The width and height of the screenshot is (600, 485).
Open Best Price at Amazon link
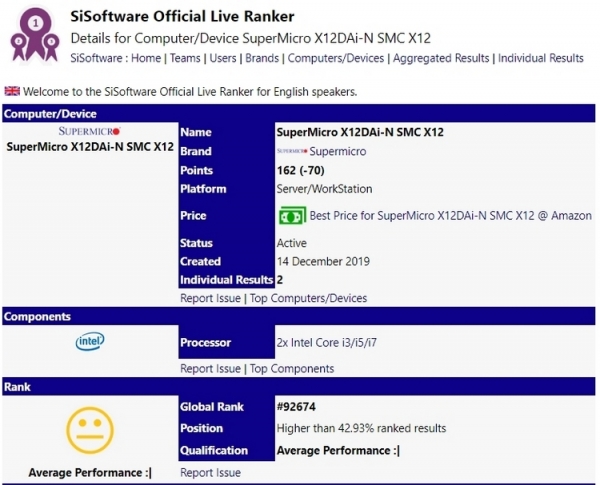pos(450,215)
